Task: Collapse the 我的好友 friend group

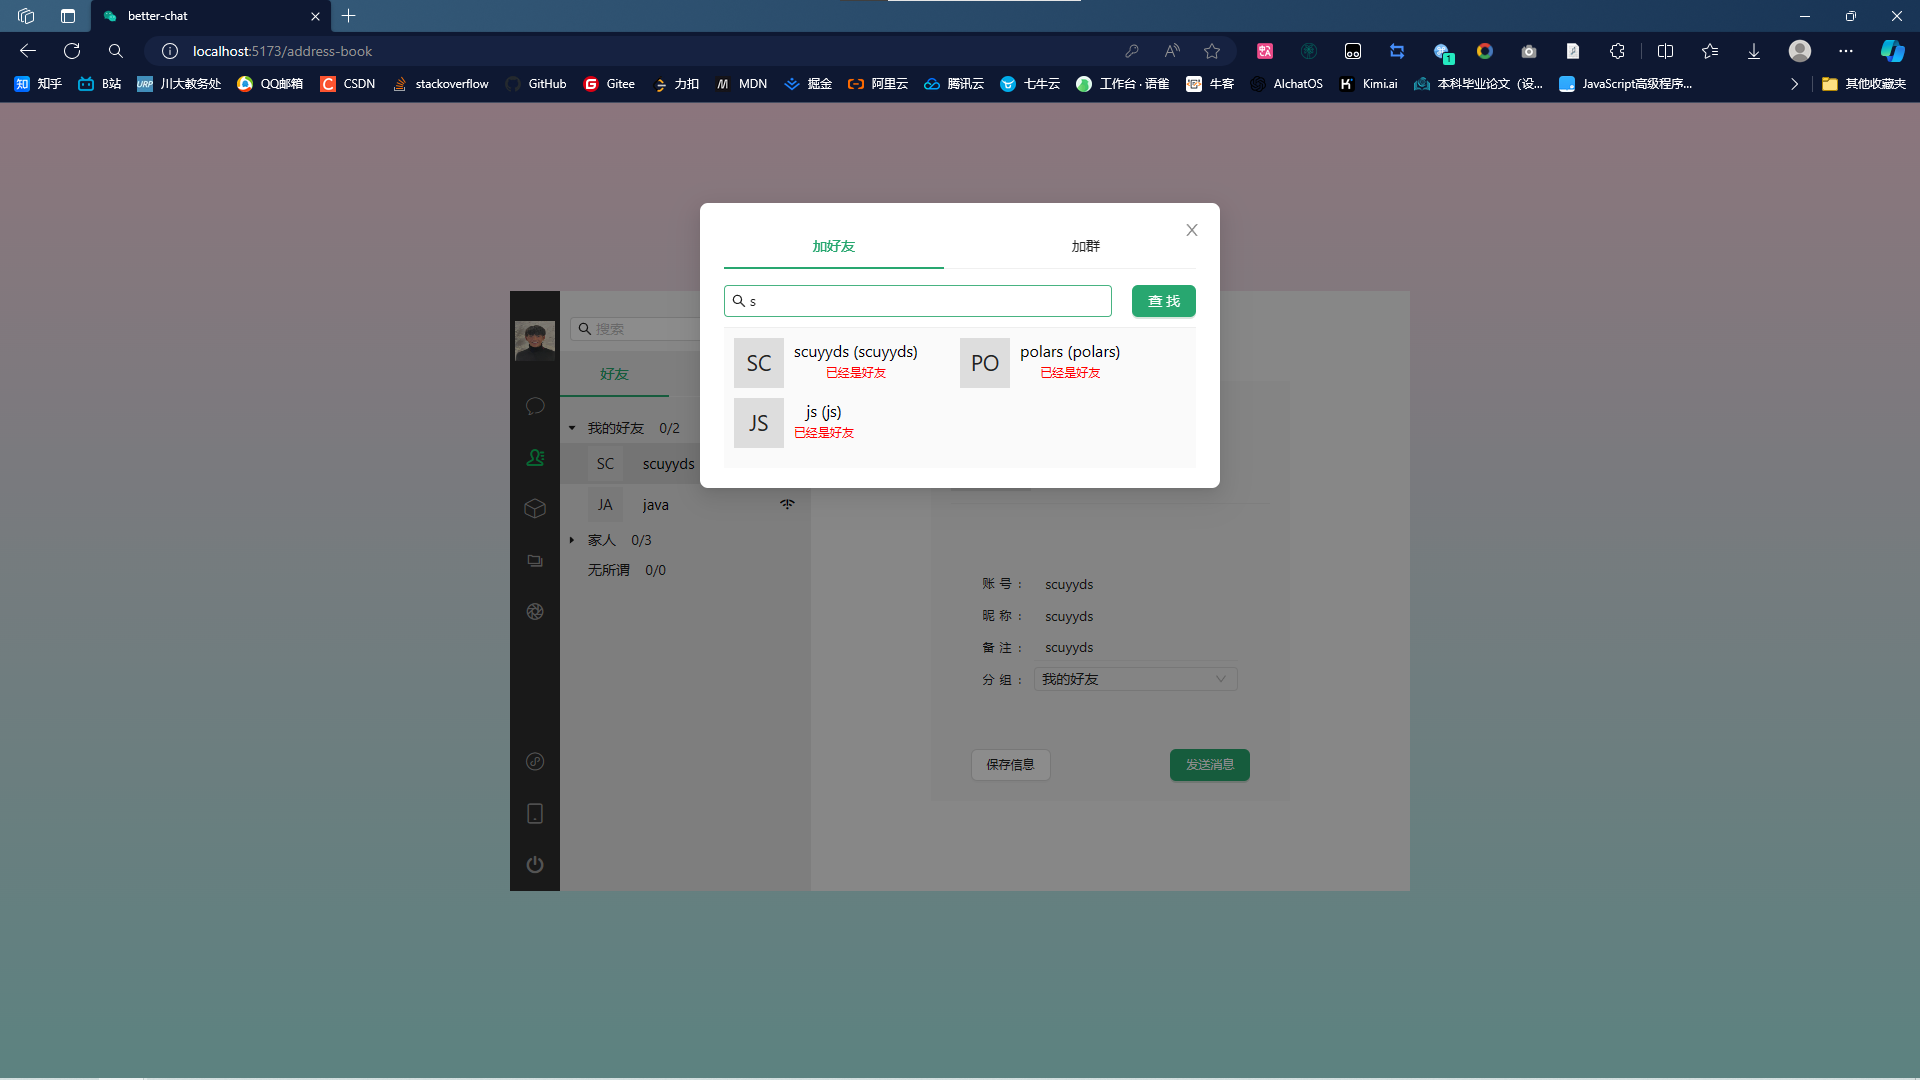Action: coord(572,428)
